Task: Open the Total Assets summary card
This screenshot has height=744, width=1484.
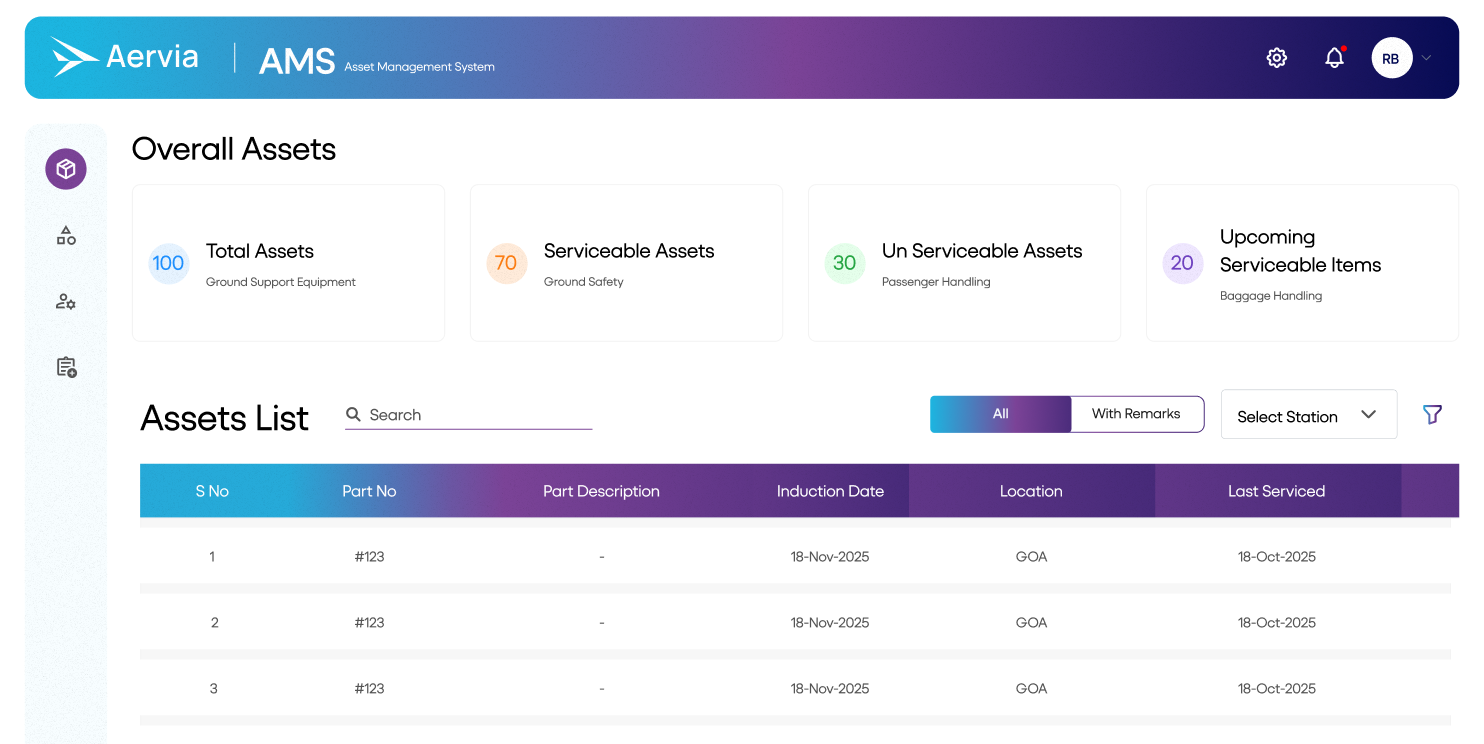Action: pos(288,262)
